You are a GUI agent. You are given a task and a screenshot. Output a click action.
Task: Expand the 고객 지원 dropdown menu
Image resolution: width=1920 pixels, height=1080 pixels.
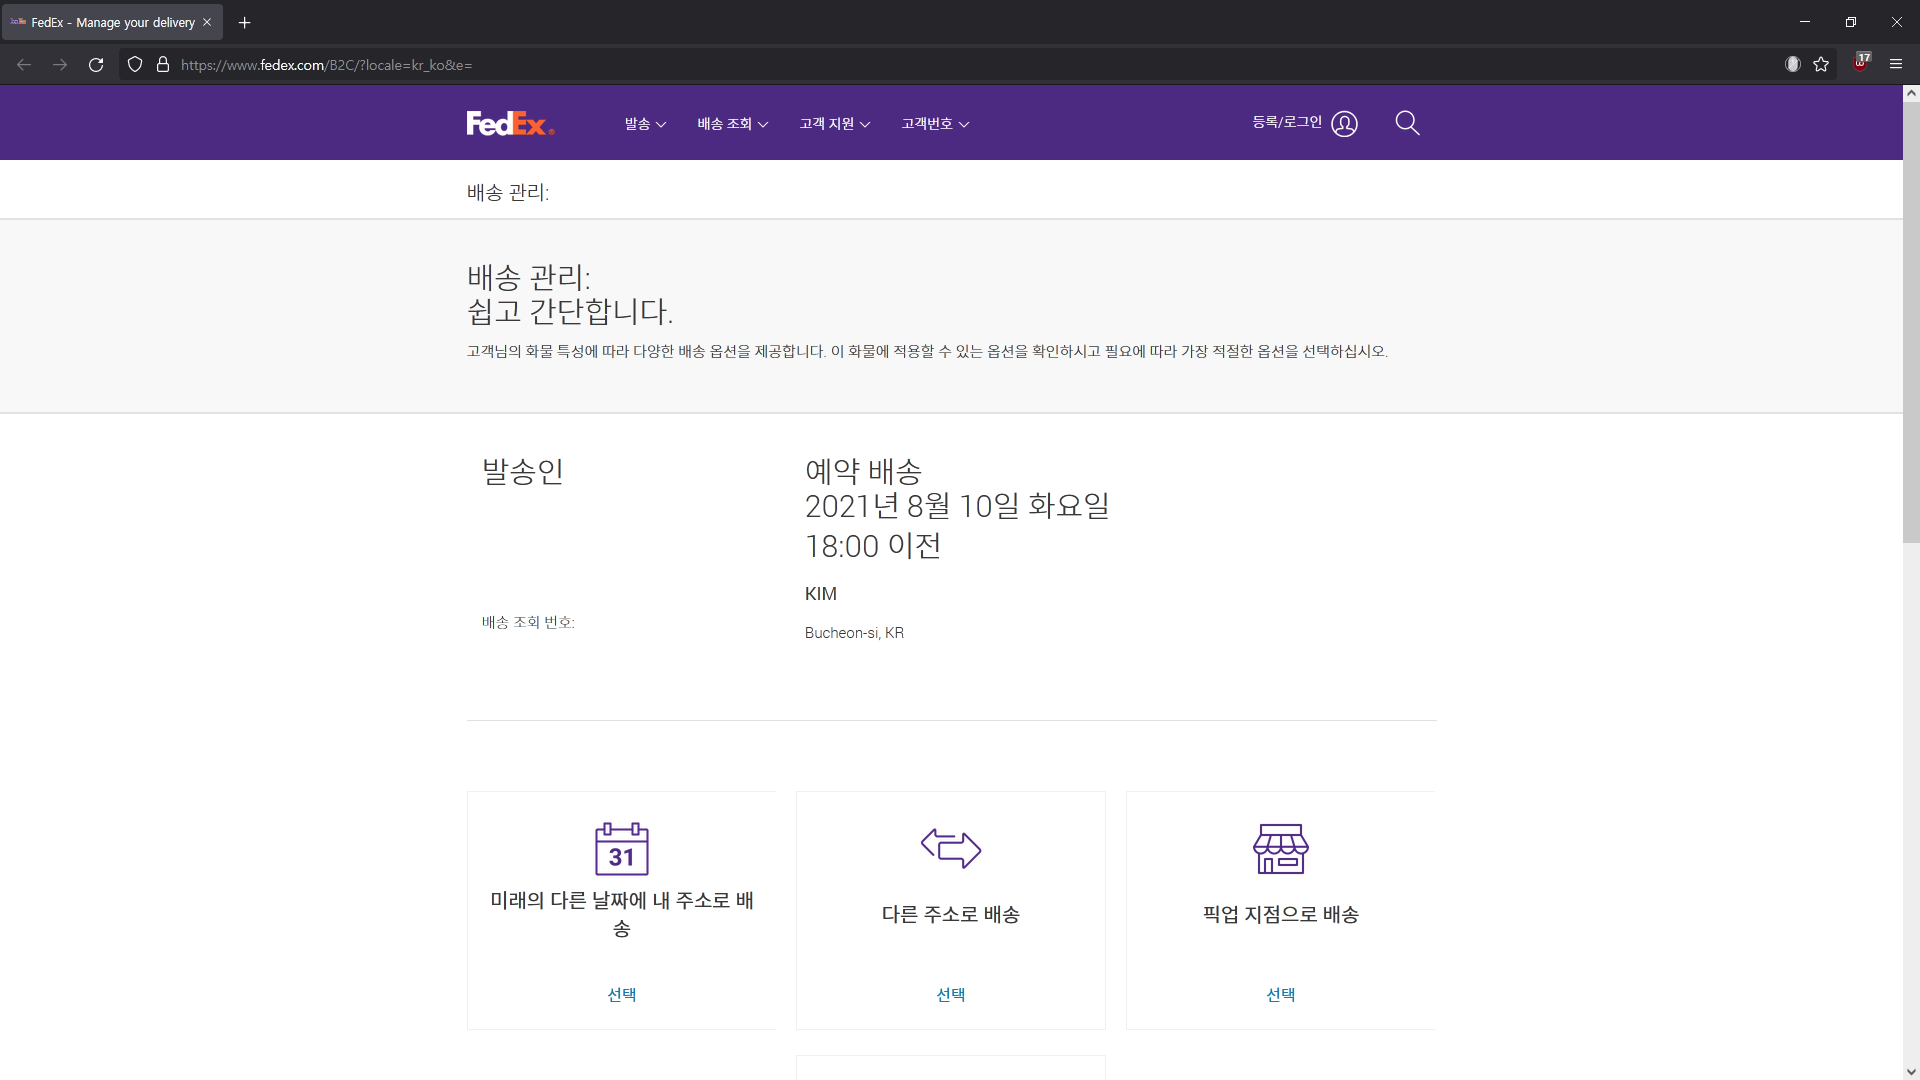tap(834, 124)
